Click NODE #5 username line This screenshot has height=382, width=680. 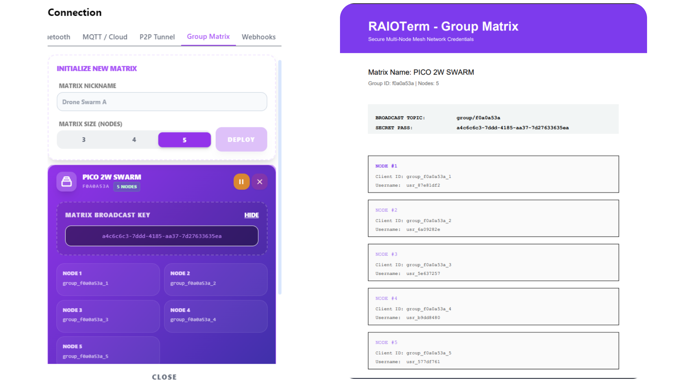408,361
